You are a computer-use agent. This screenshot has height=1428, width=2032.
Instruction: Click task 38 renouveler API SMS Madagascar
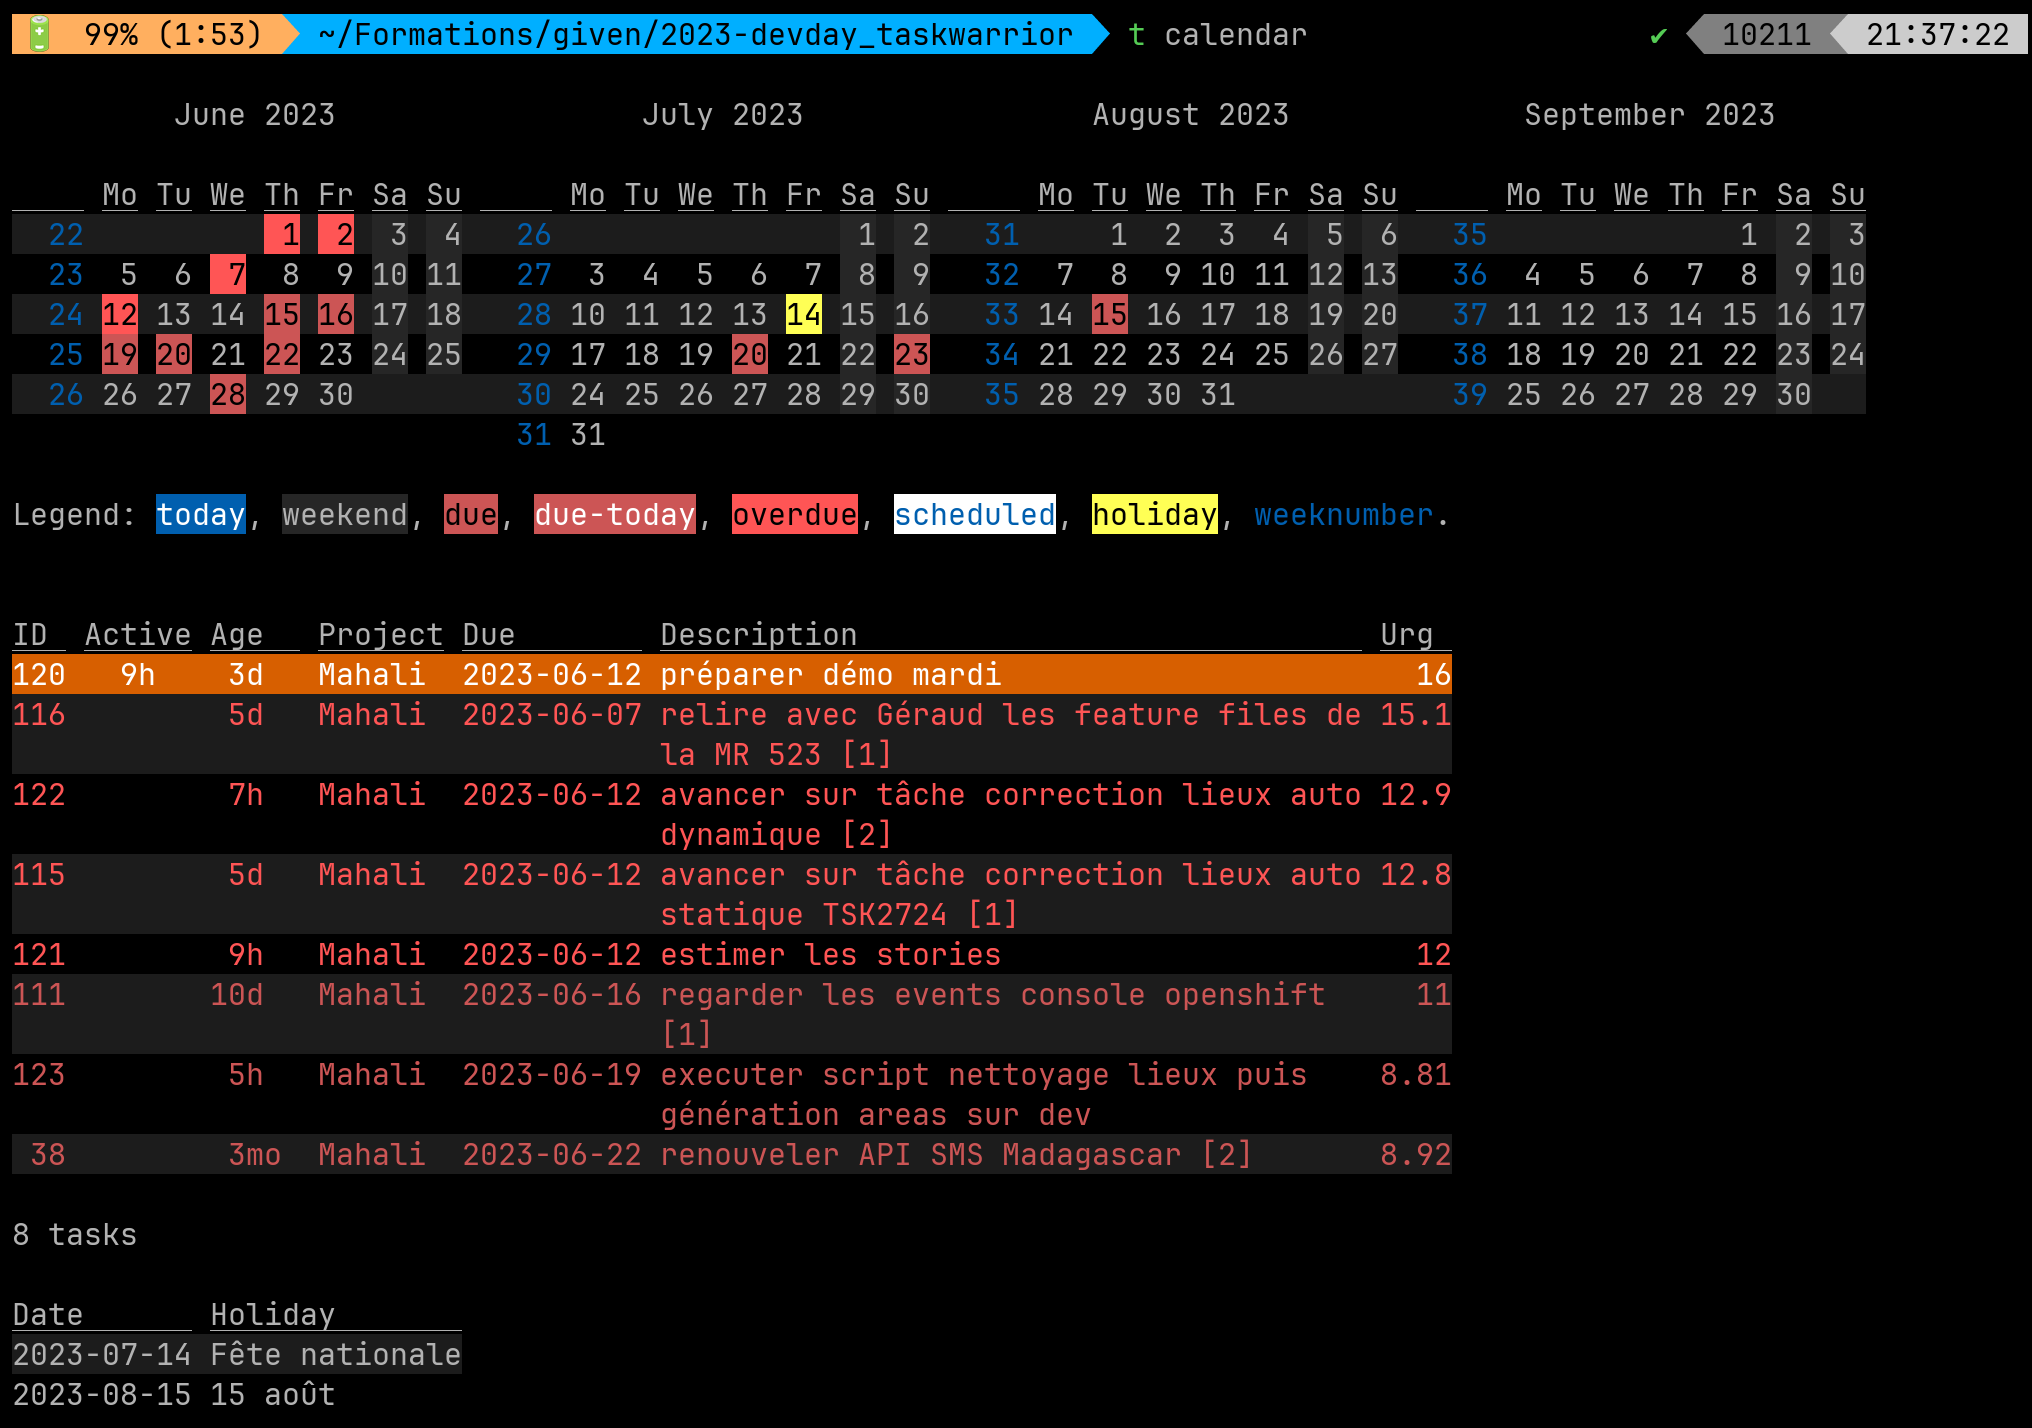tap(955, 1154)
